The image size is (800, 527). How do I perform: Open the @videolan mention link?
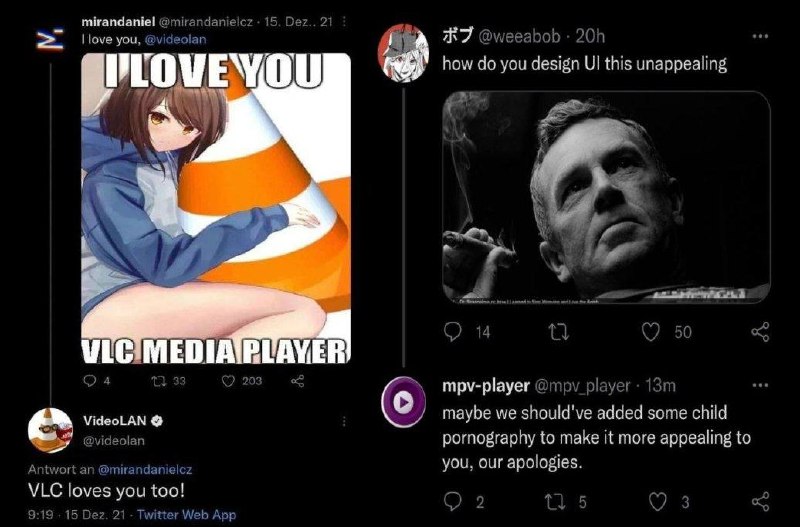click(176, 39)
